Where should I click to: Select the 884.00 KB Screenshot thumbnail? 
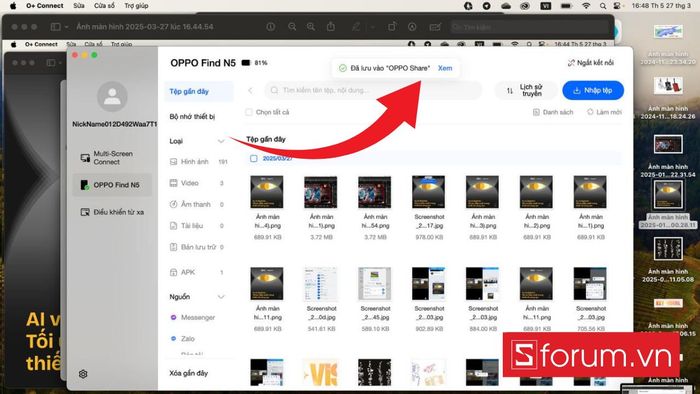[483, 284]
